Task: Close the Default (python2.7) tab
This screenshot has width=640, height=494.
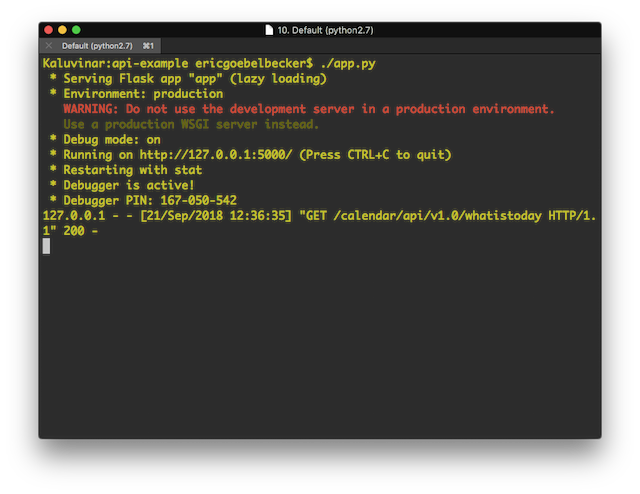Action: tap(49, 46)
